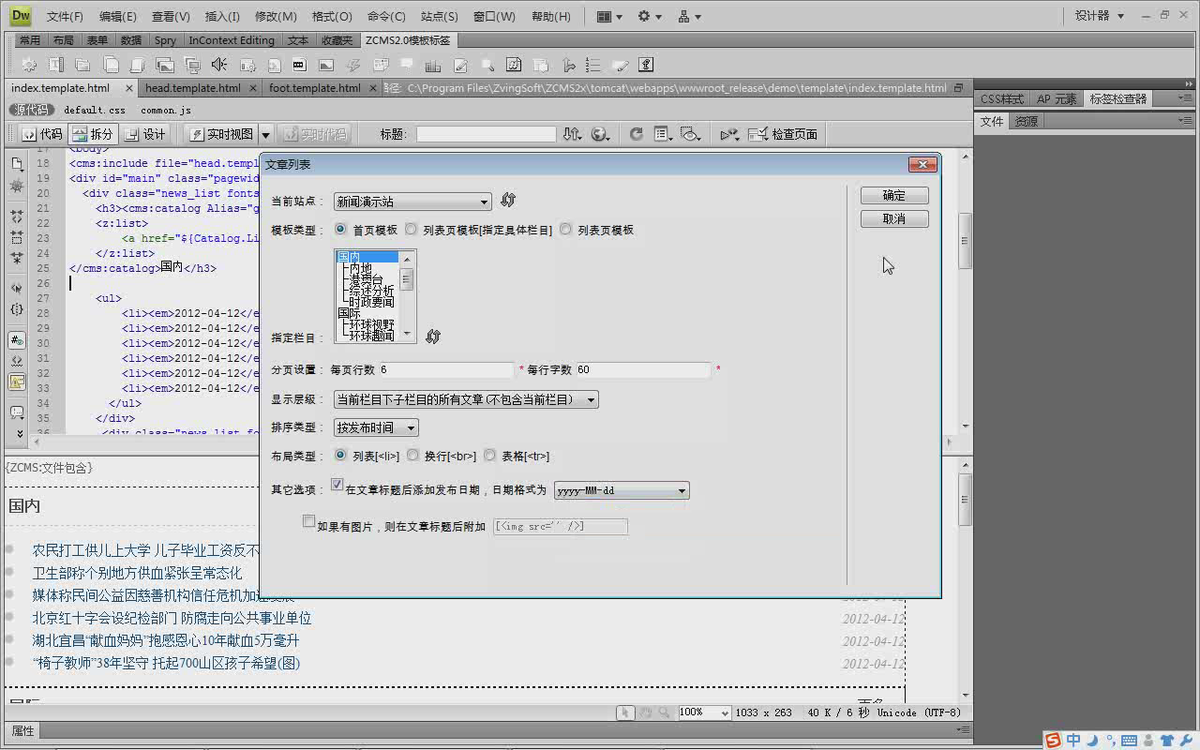Open the yyyy-MM-dd date format dropdown
1200x750 pixels.
[x=620, y=490]
